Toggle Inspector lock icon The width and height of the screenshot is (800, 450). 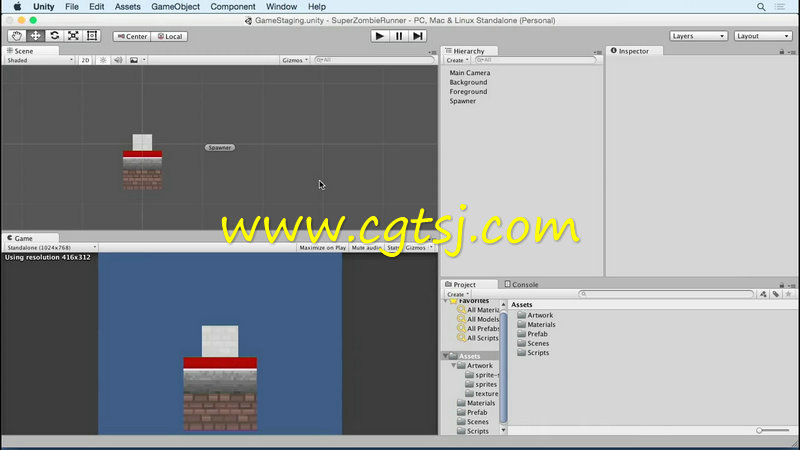(782, 52)
